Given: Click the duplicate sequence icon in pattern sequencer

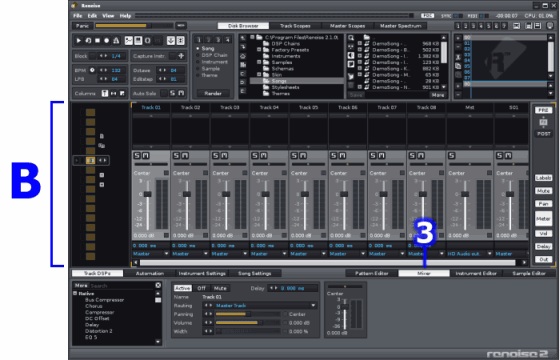Looking at the screenshot, I should tap(458, 66).
